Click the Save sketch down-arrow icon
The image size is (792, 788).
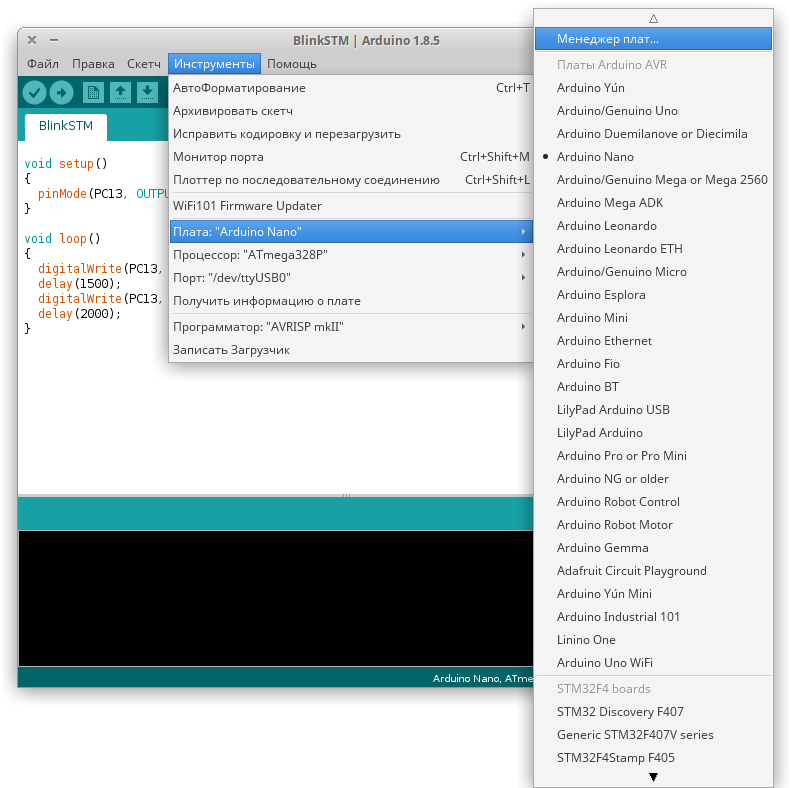147,92
